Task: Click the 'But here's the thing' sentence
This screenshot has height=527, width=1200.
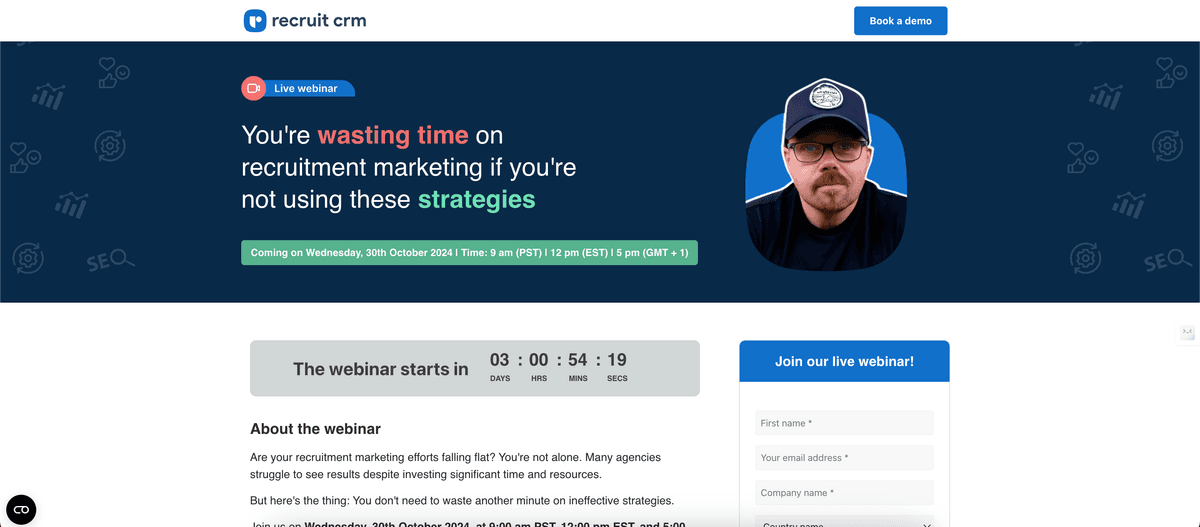Action: 462,500
